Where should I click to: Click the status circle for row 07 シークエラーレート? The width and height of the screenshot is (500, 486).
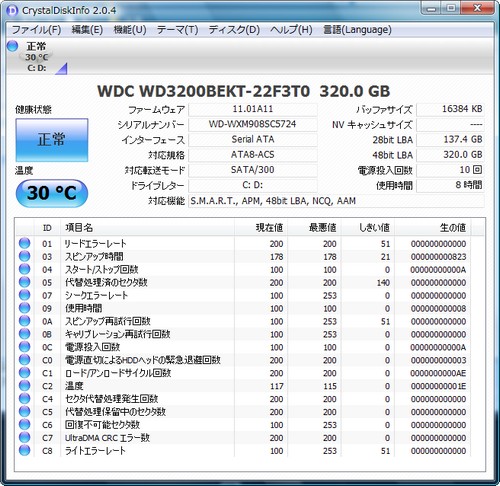pos(24,295)
